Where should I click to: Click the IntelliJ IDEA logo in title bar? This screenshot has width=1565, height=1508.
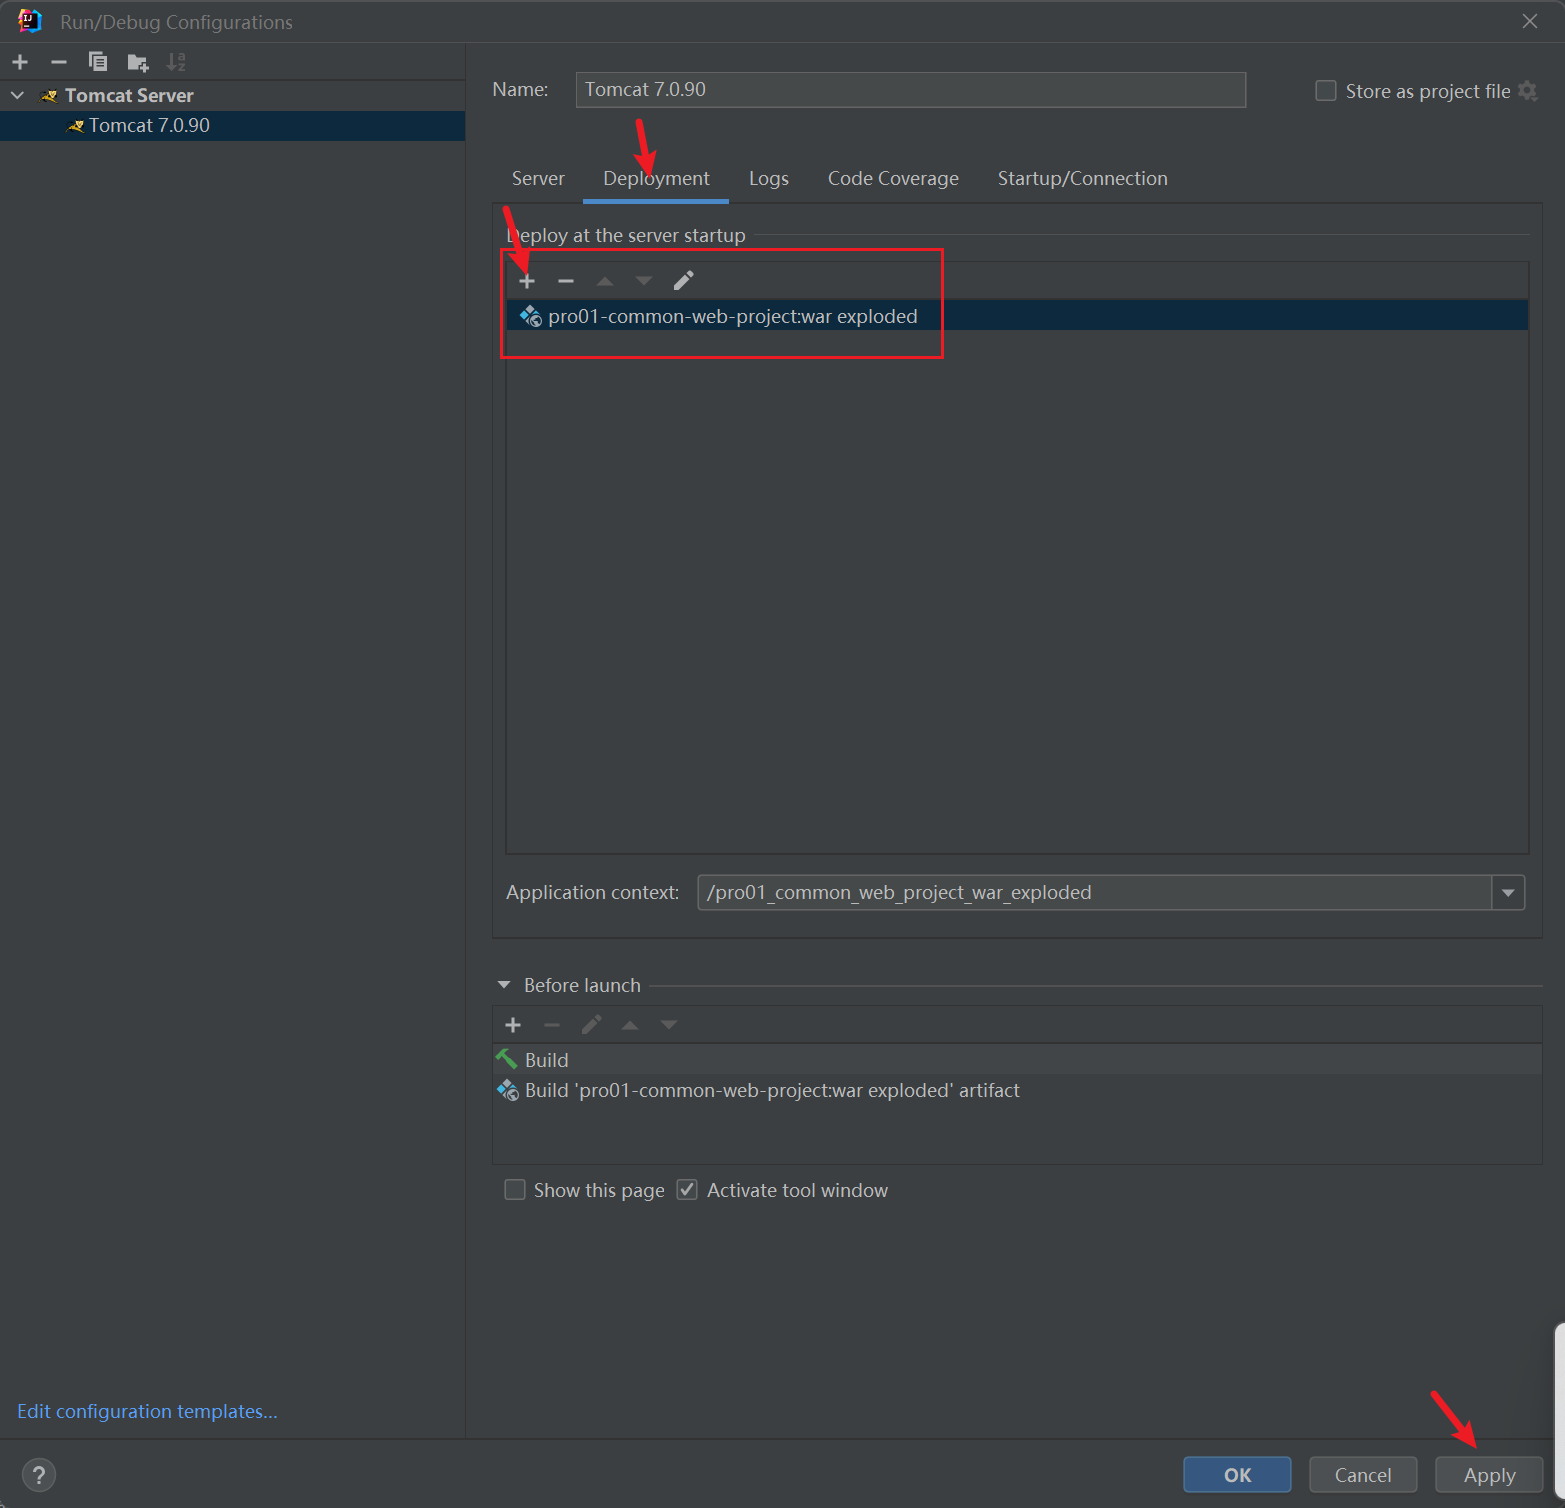[30, 21]
